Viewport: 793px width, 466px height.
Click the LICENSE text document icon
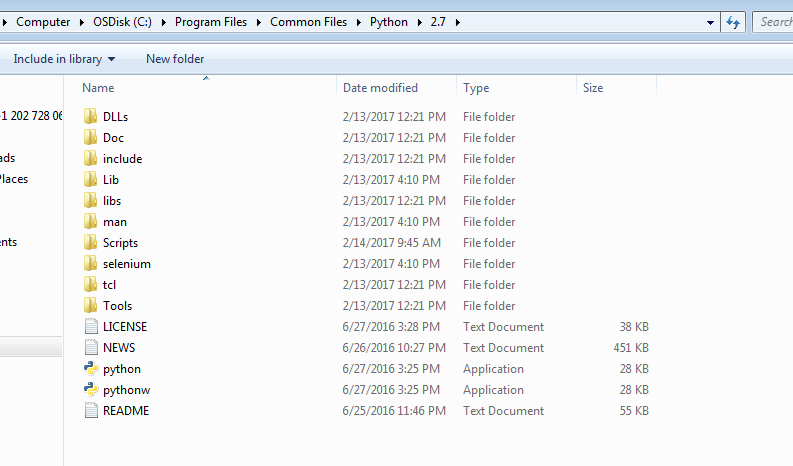click(x=91, y=326)
